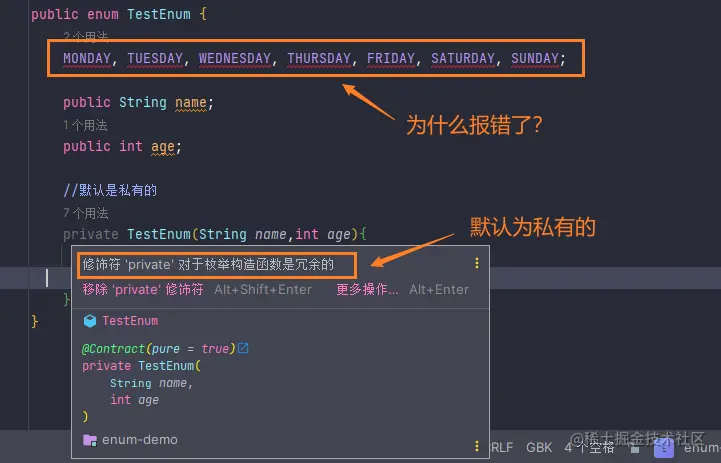Click the String type in the name field declaration
The image size is (721, 463).
143,102
